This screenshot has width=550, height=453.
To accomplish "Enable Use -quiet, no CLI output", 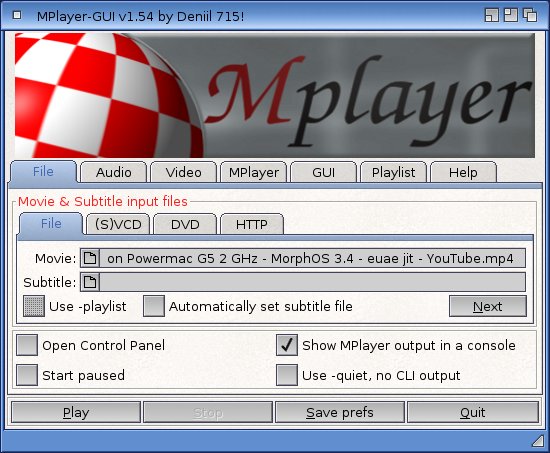I will tap(287, 375).
